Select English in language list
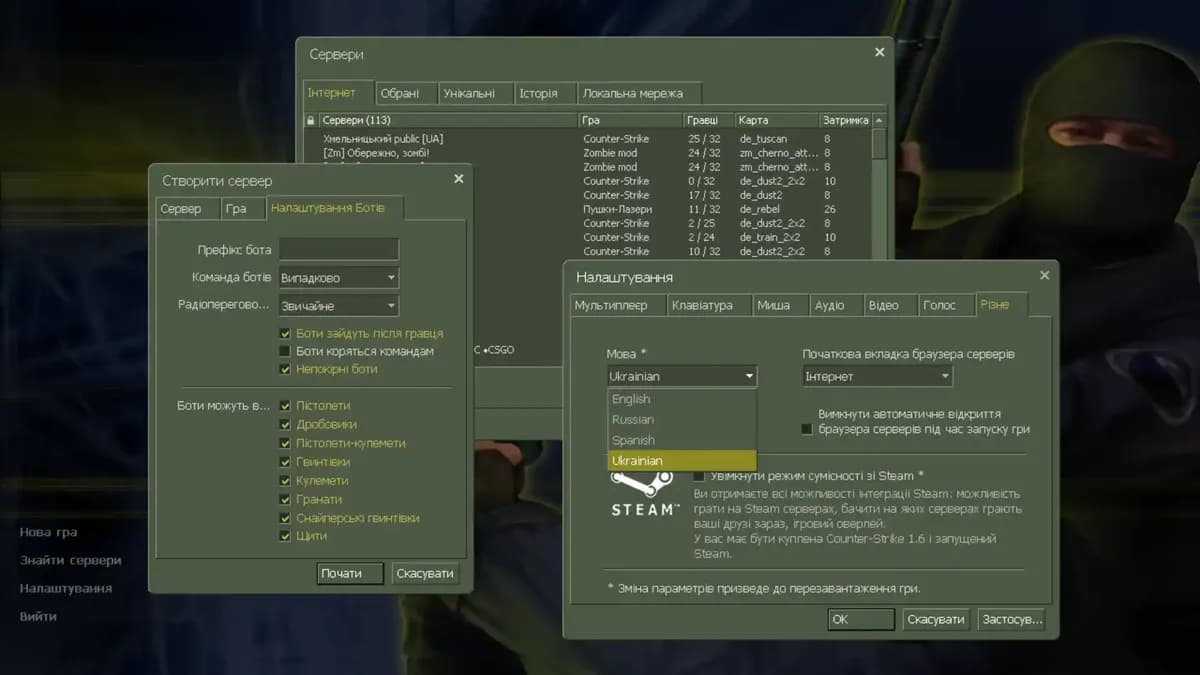Image resolution: width=1200 pixels, height=675 pixels. coord(682,399)
